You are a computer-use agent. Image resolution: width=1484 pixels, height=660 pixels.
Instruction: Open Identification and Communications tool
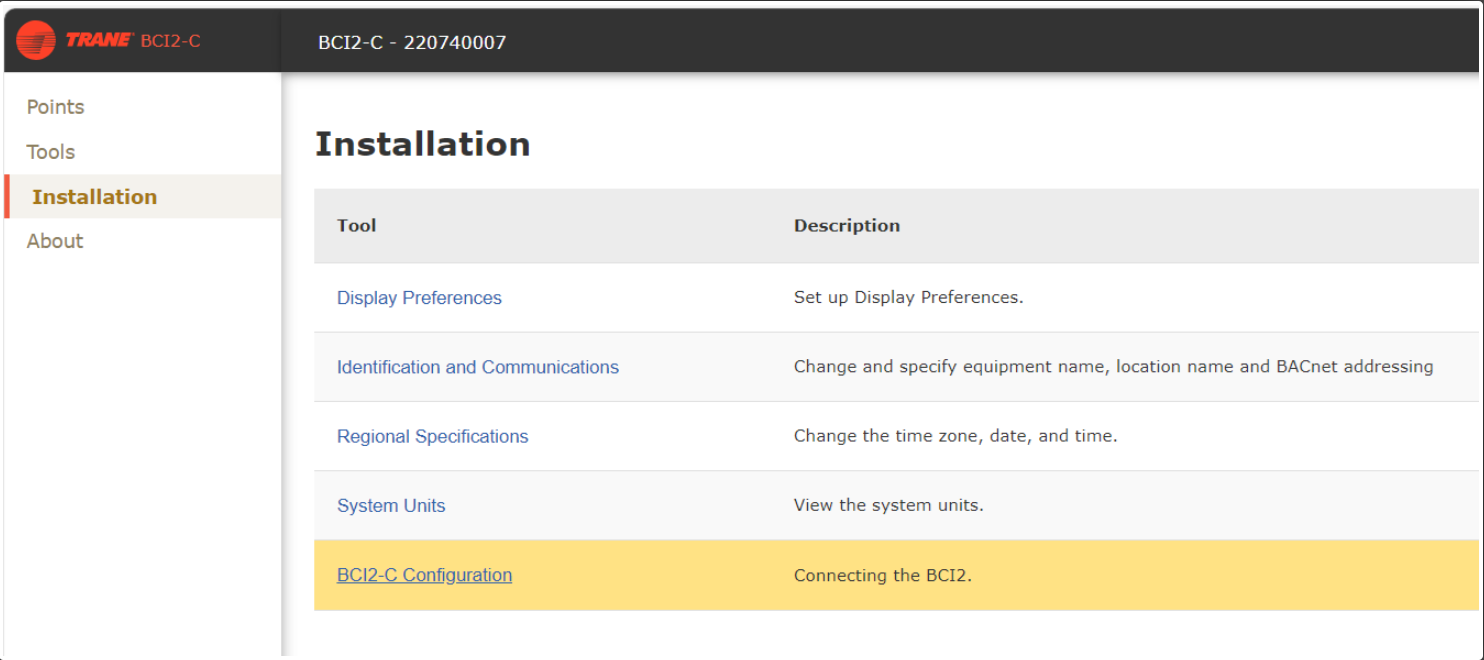point(478,367)
